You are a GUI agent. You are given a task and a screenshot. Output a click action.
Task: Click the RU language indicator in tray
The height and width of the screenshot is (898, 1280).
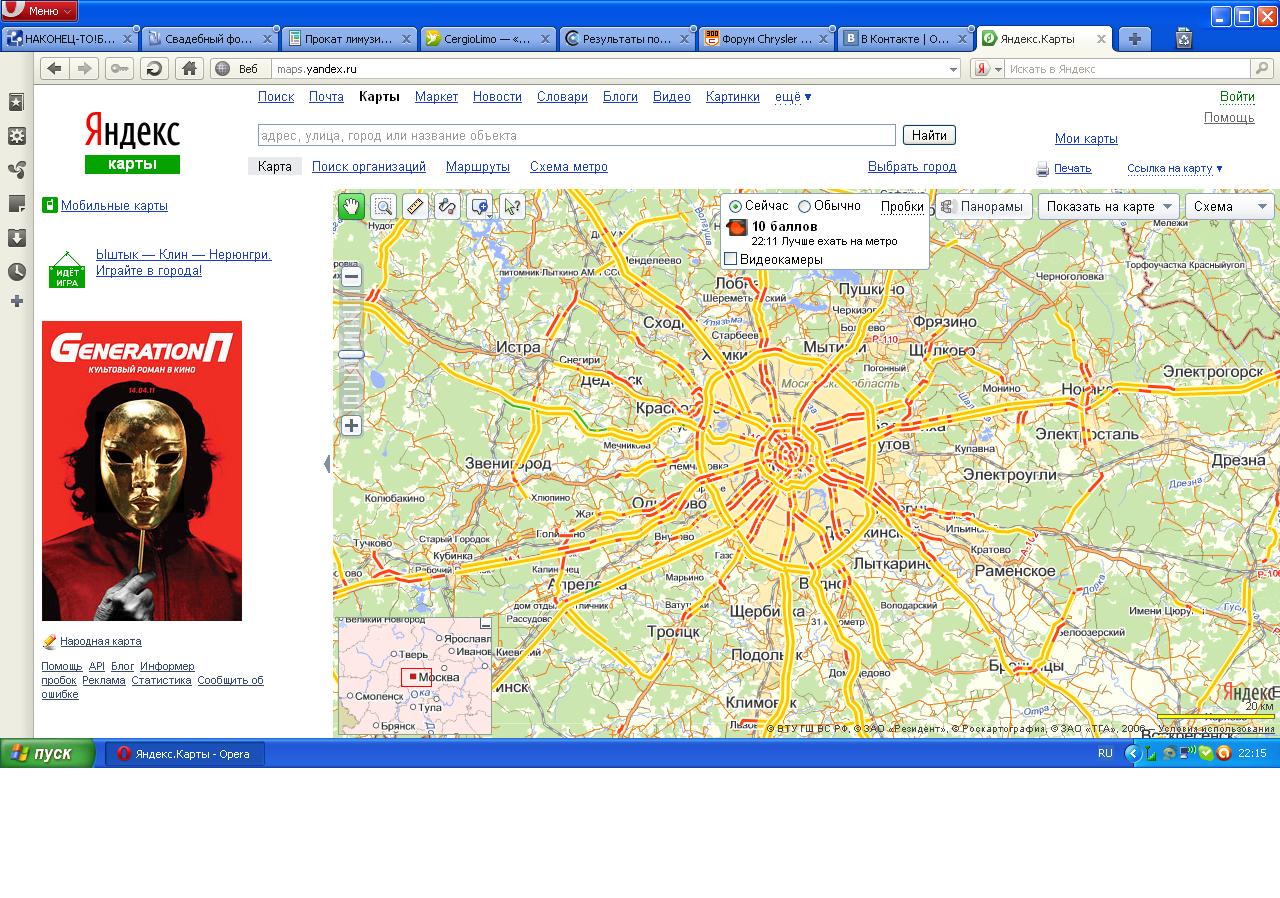(x=1105, y=753)
